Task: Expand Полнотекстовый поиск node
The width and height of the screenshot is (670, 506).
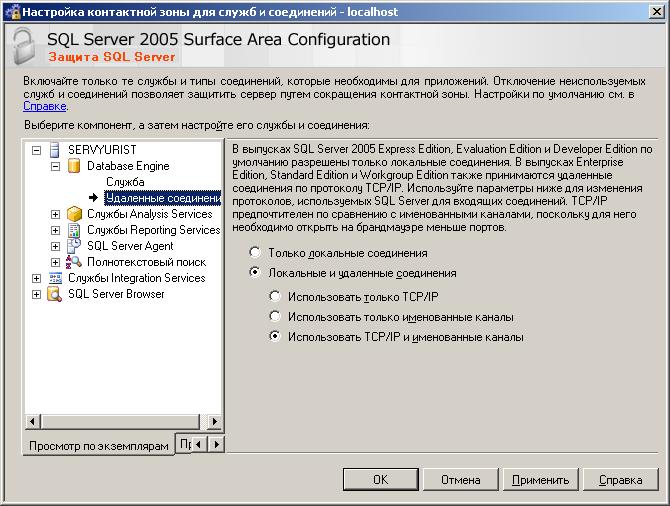Action: (x=56, y=262)
